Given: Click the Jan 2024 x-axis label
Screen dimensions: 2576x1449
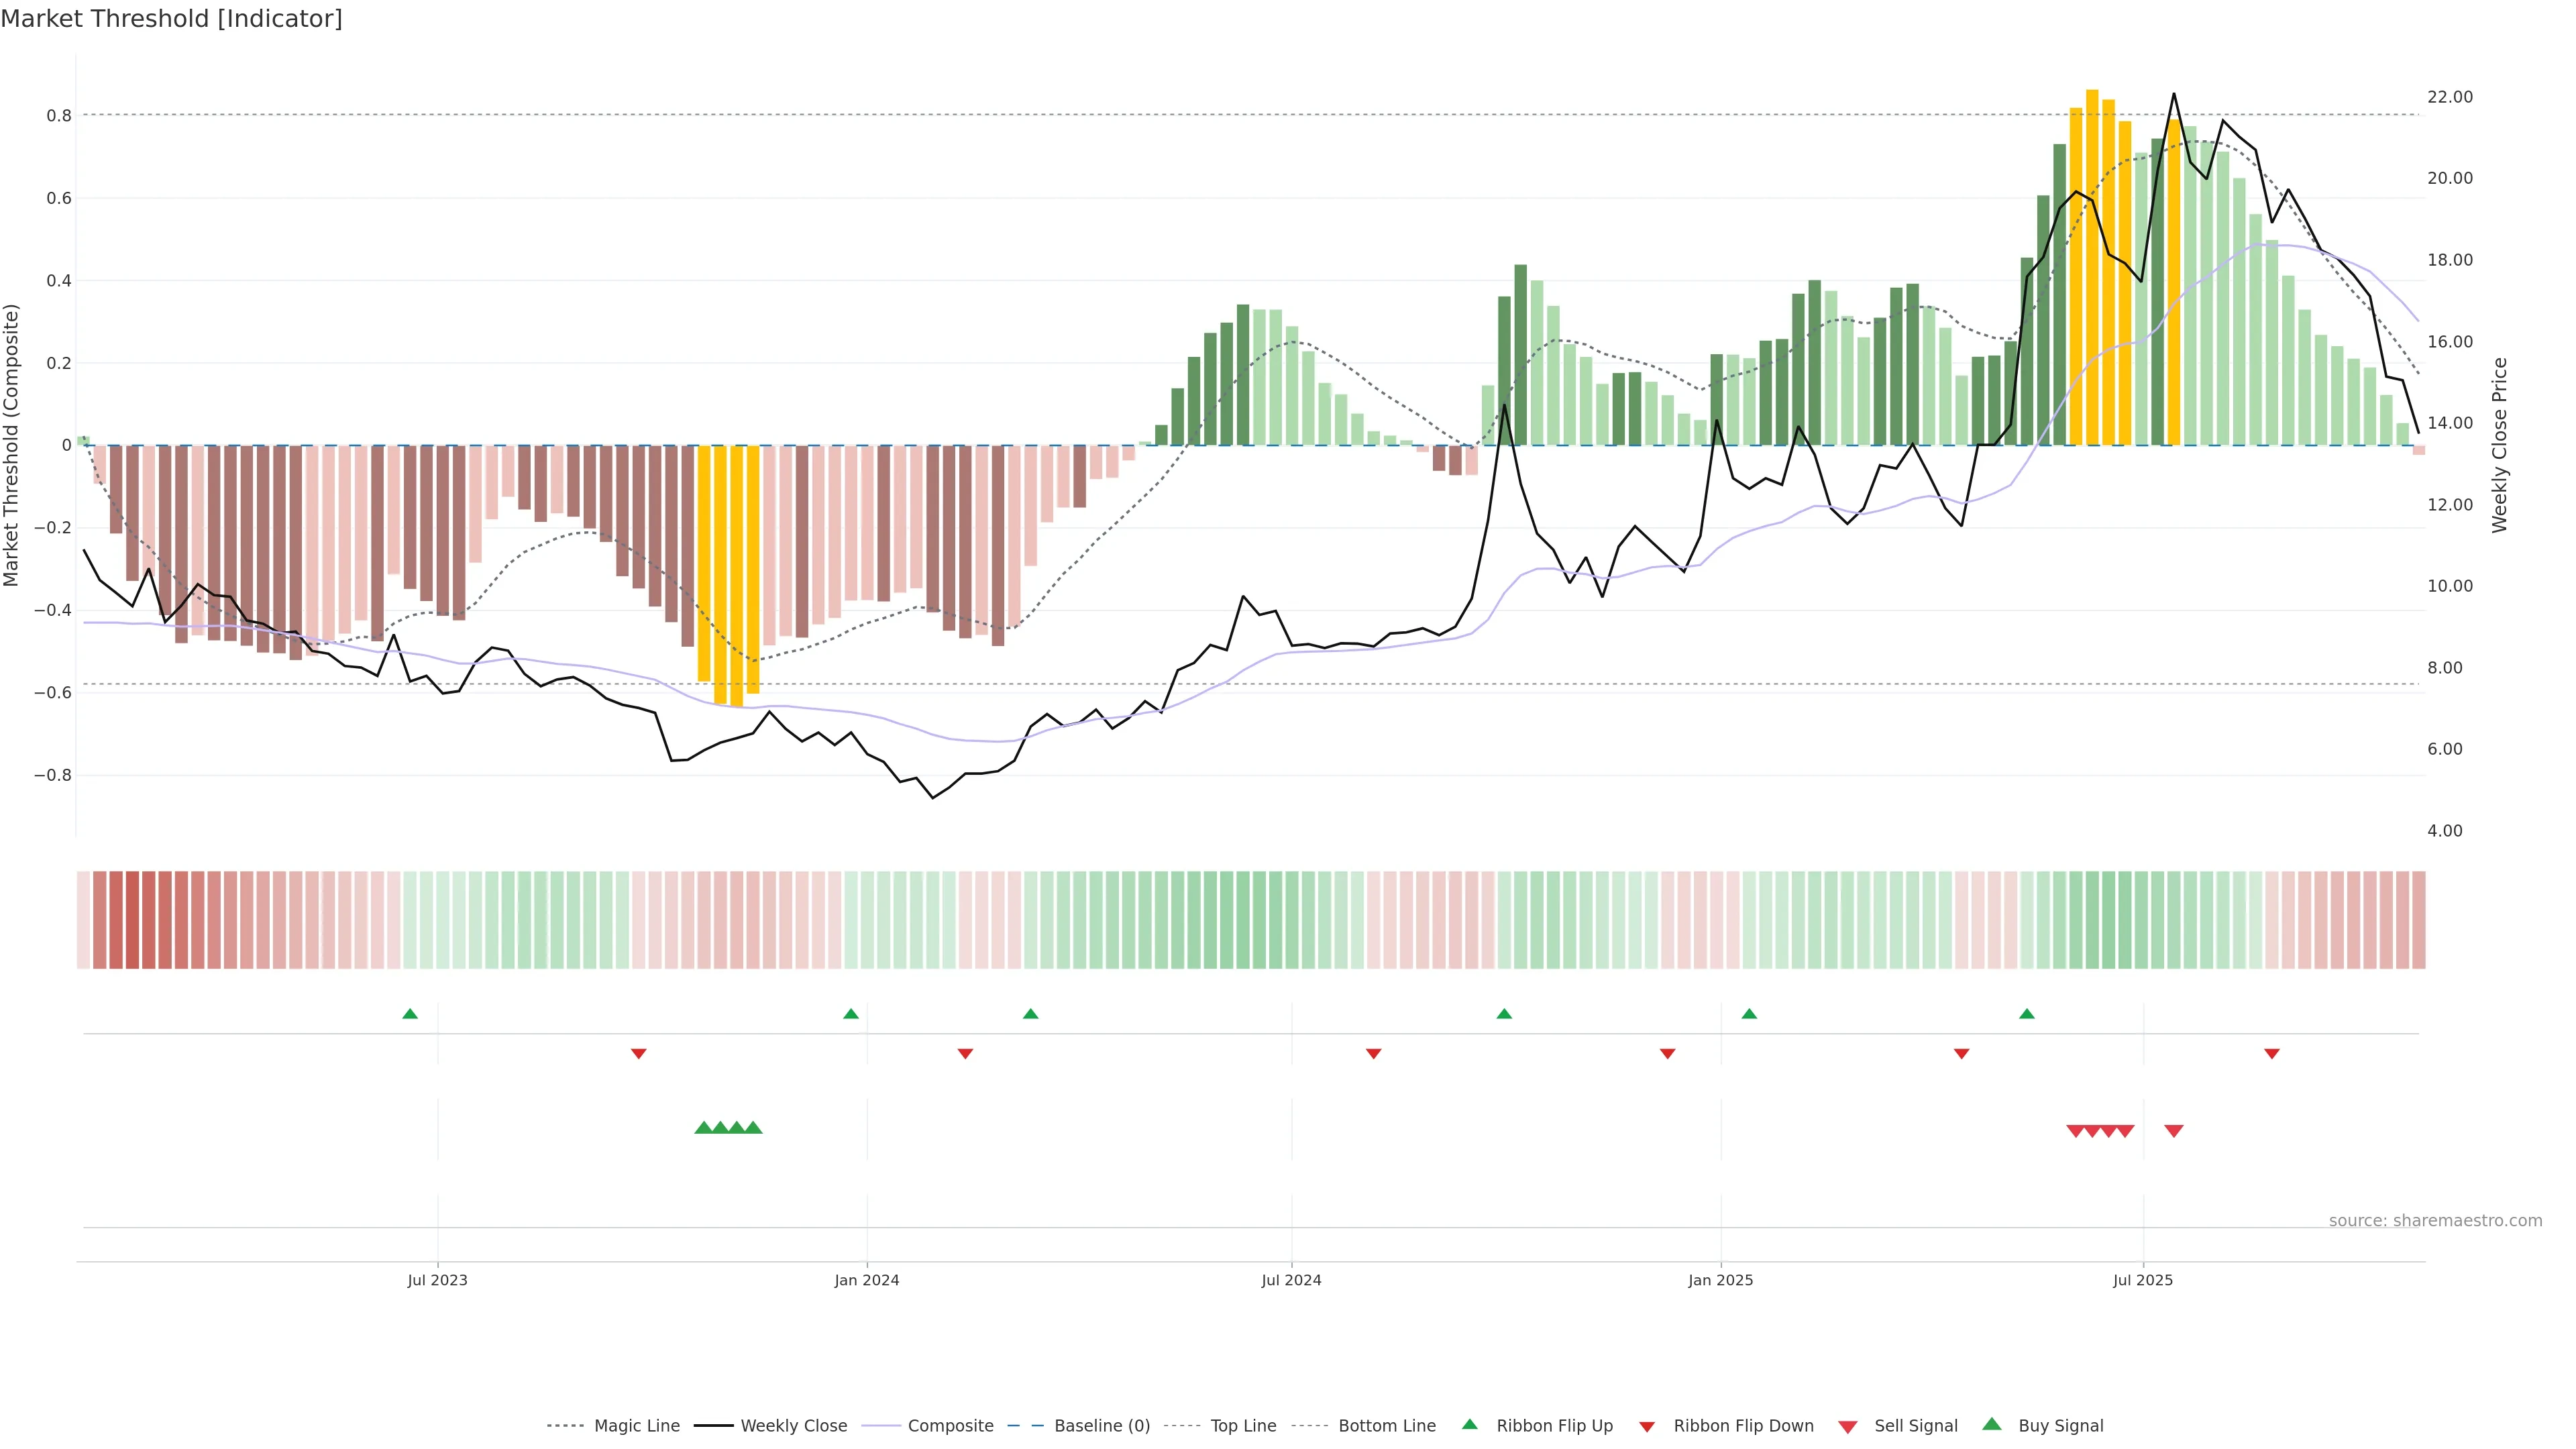Looking at the screenshot, I should pos(867,1280).
